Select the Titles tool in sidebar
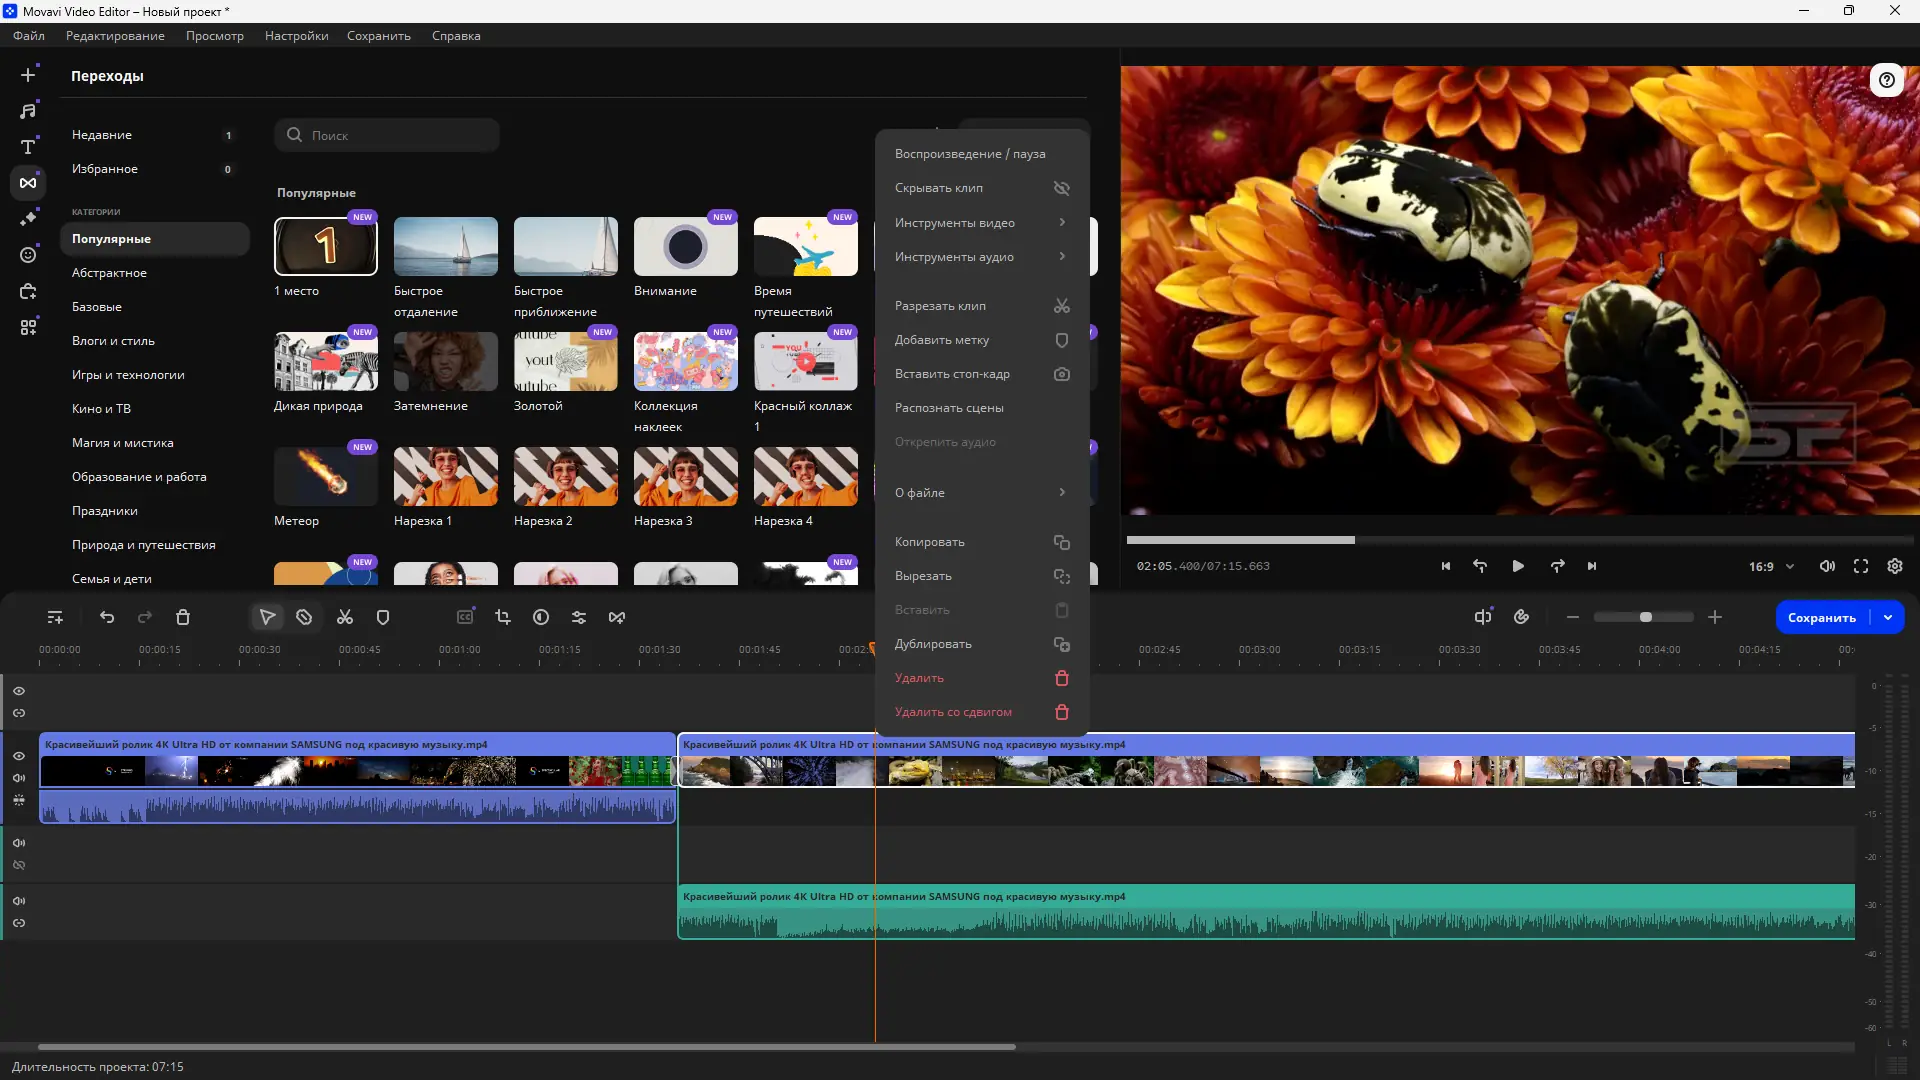The width and height of the screenshot is (1920, 1080). click(28, 146)
